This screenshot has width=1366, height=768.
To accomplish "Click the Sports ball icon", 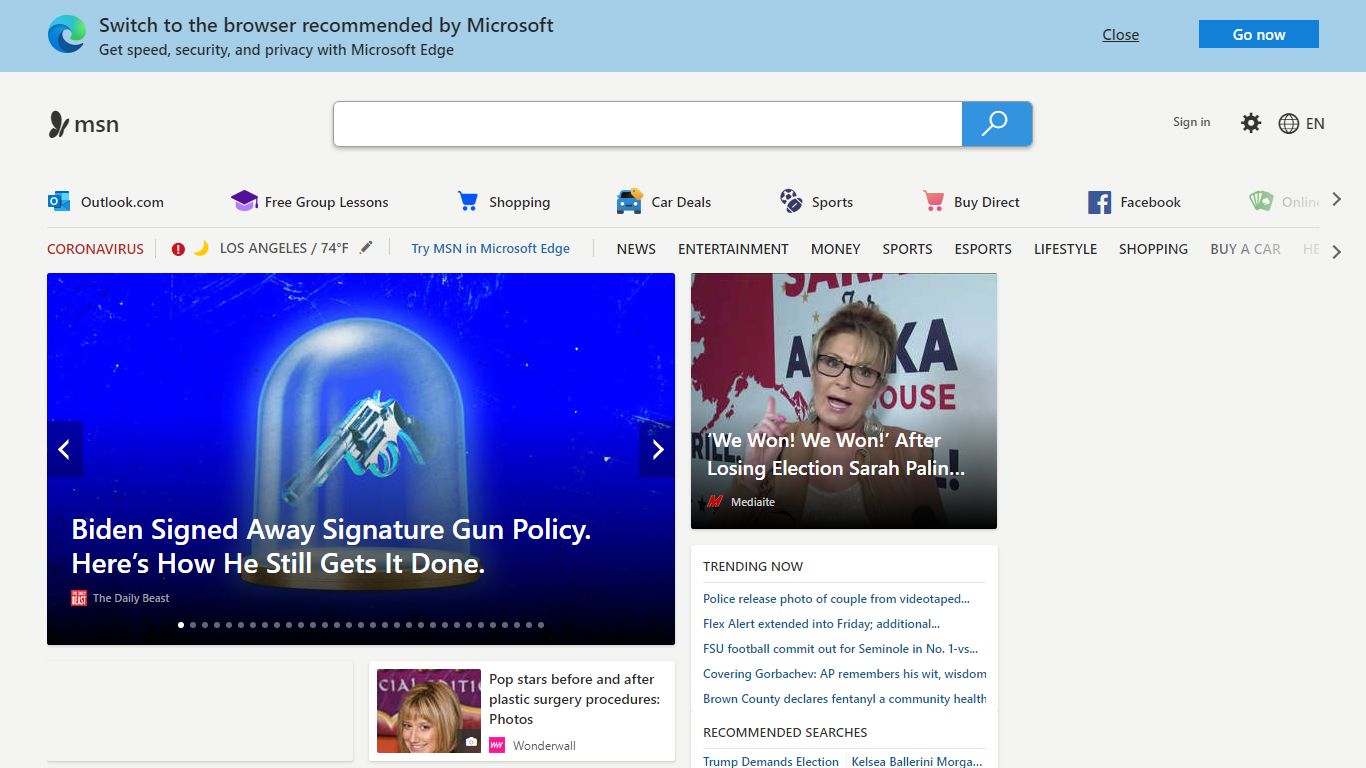I will [x=791, y=201].
